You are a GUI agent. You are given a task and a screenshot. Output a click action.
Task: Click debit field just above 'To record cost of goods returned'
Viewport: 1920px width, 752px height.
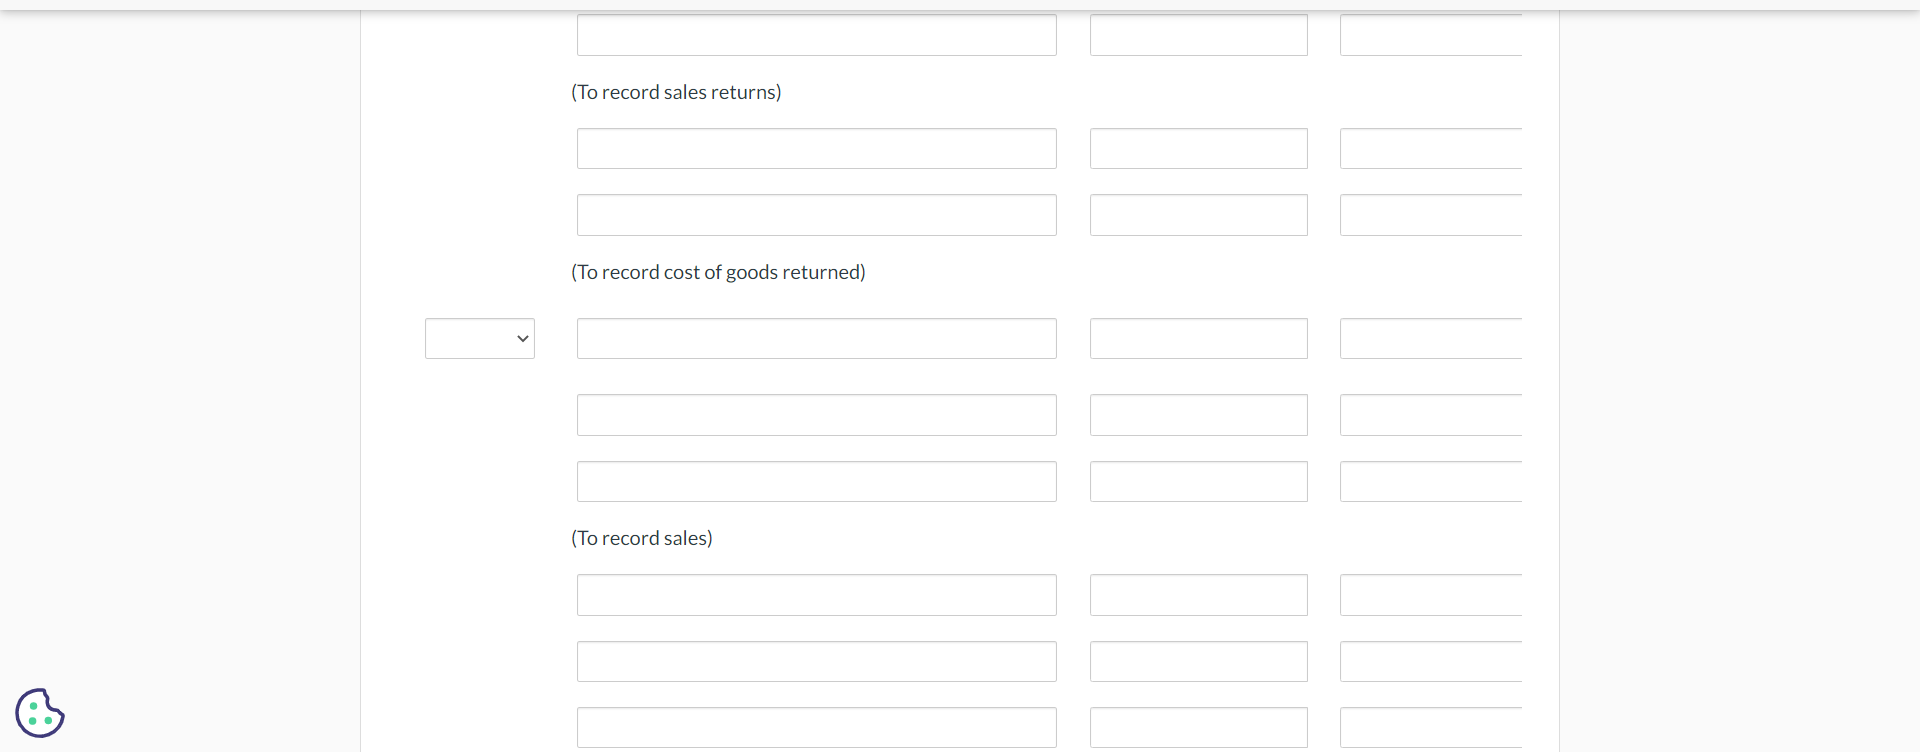[1198, 215]
